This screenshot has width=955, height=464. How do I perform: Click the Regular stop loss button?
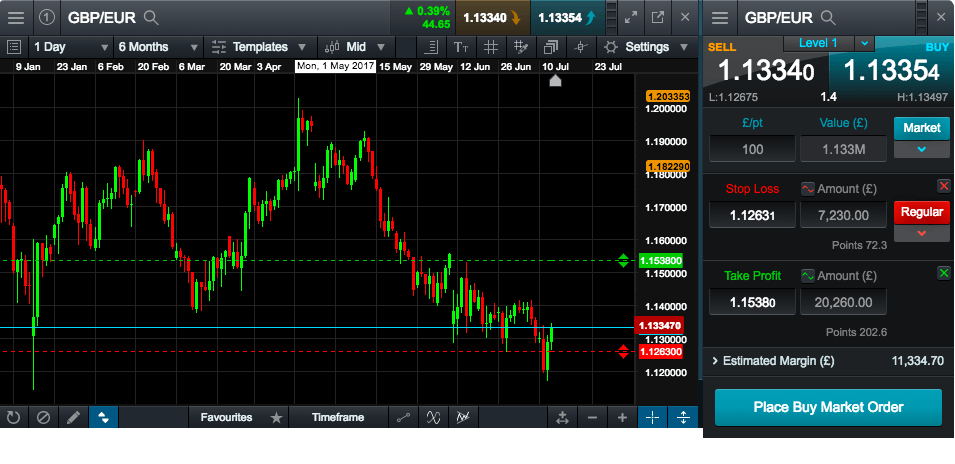pos(922,213)
